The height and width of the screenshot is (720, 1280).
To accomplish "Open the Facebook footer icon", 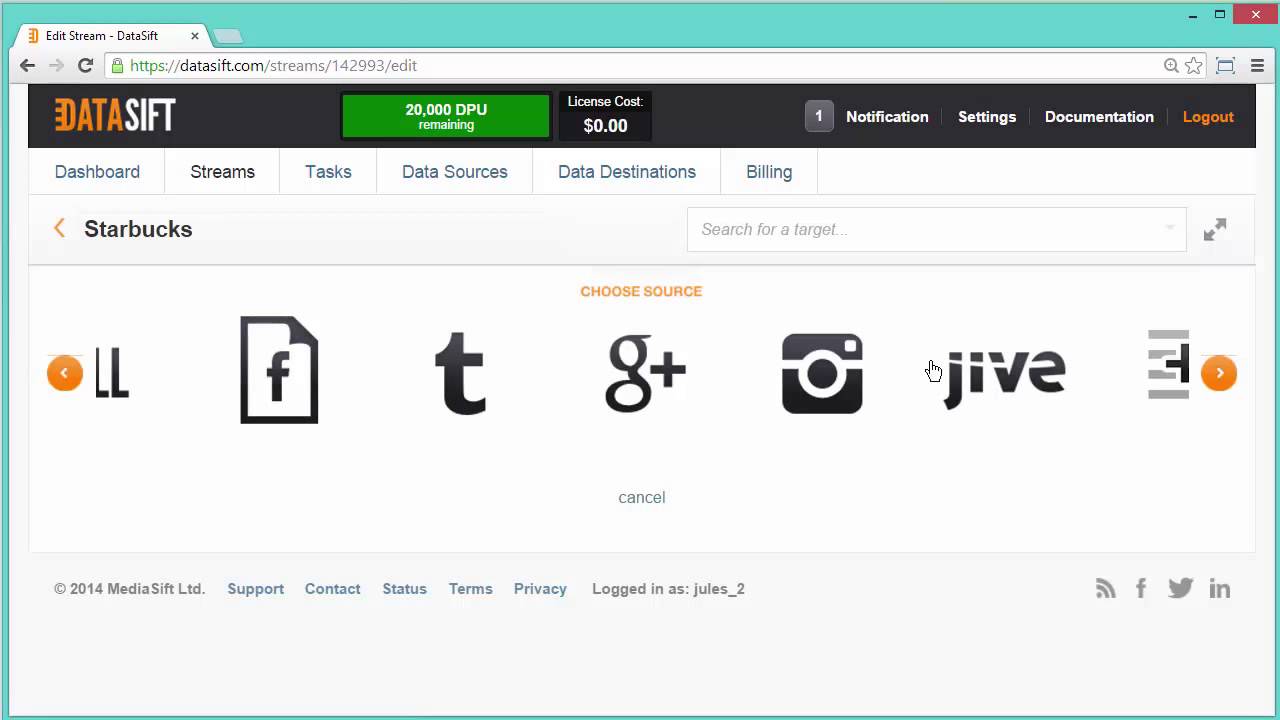I will pyautogui.click(x=1141, y=589).
